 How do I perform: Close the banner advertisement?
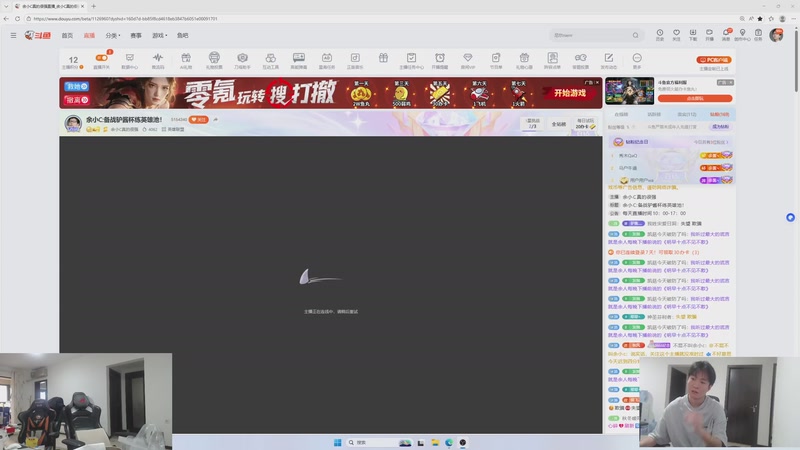pos(597,82)
